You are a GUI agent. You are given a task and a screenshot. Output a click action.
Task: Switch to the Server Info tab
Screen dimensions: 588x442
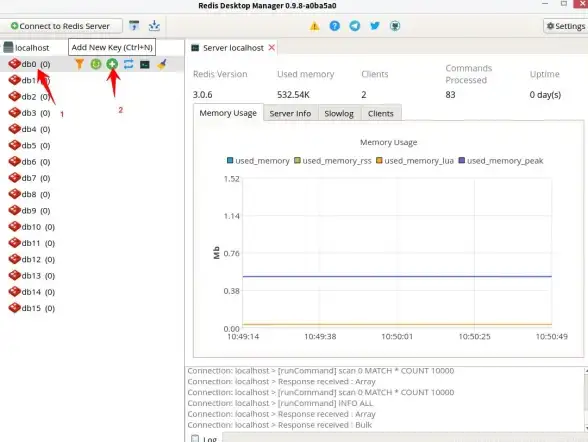click(x=290, y=113)
